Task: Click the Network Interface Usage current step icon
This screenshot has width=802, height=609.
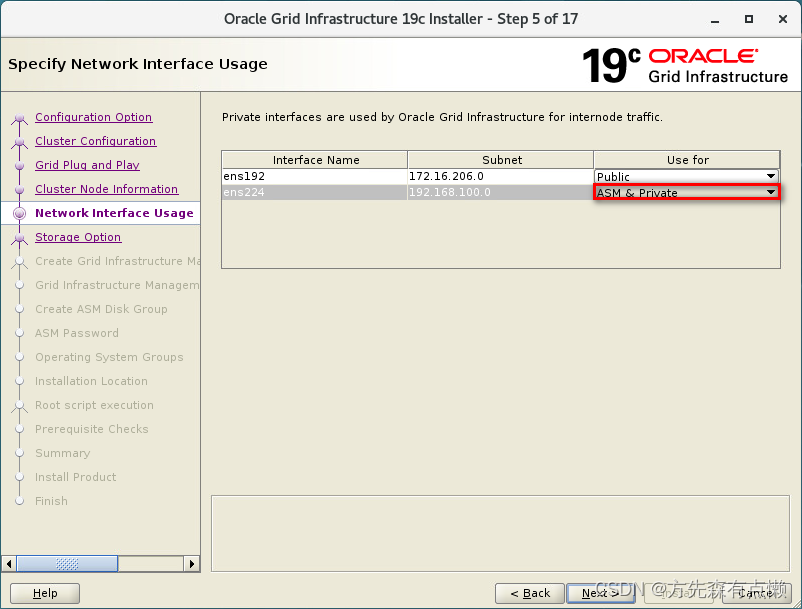Action: tap(19, 214)
